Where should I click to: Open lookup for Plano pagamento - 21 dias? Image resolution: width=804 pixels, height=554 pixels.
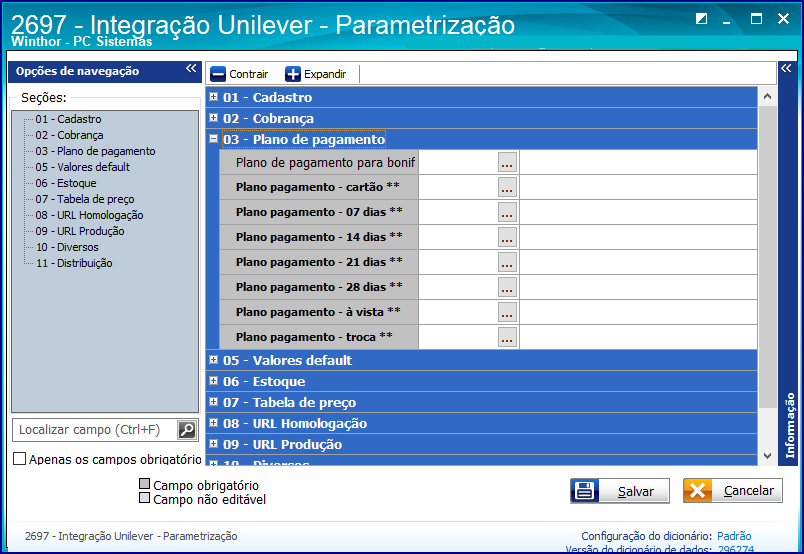pos(507,262)
